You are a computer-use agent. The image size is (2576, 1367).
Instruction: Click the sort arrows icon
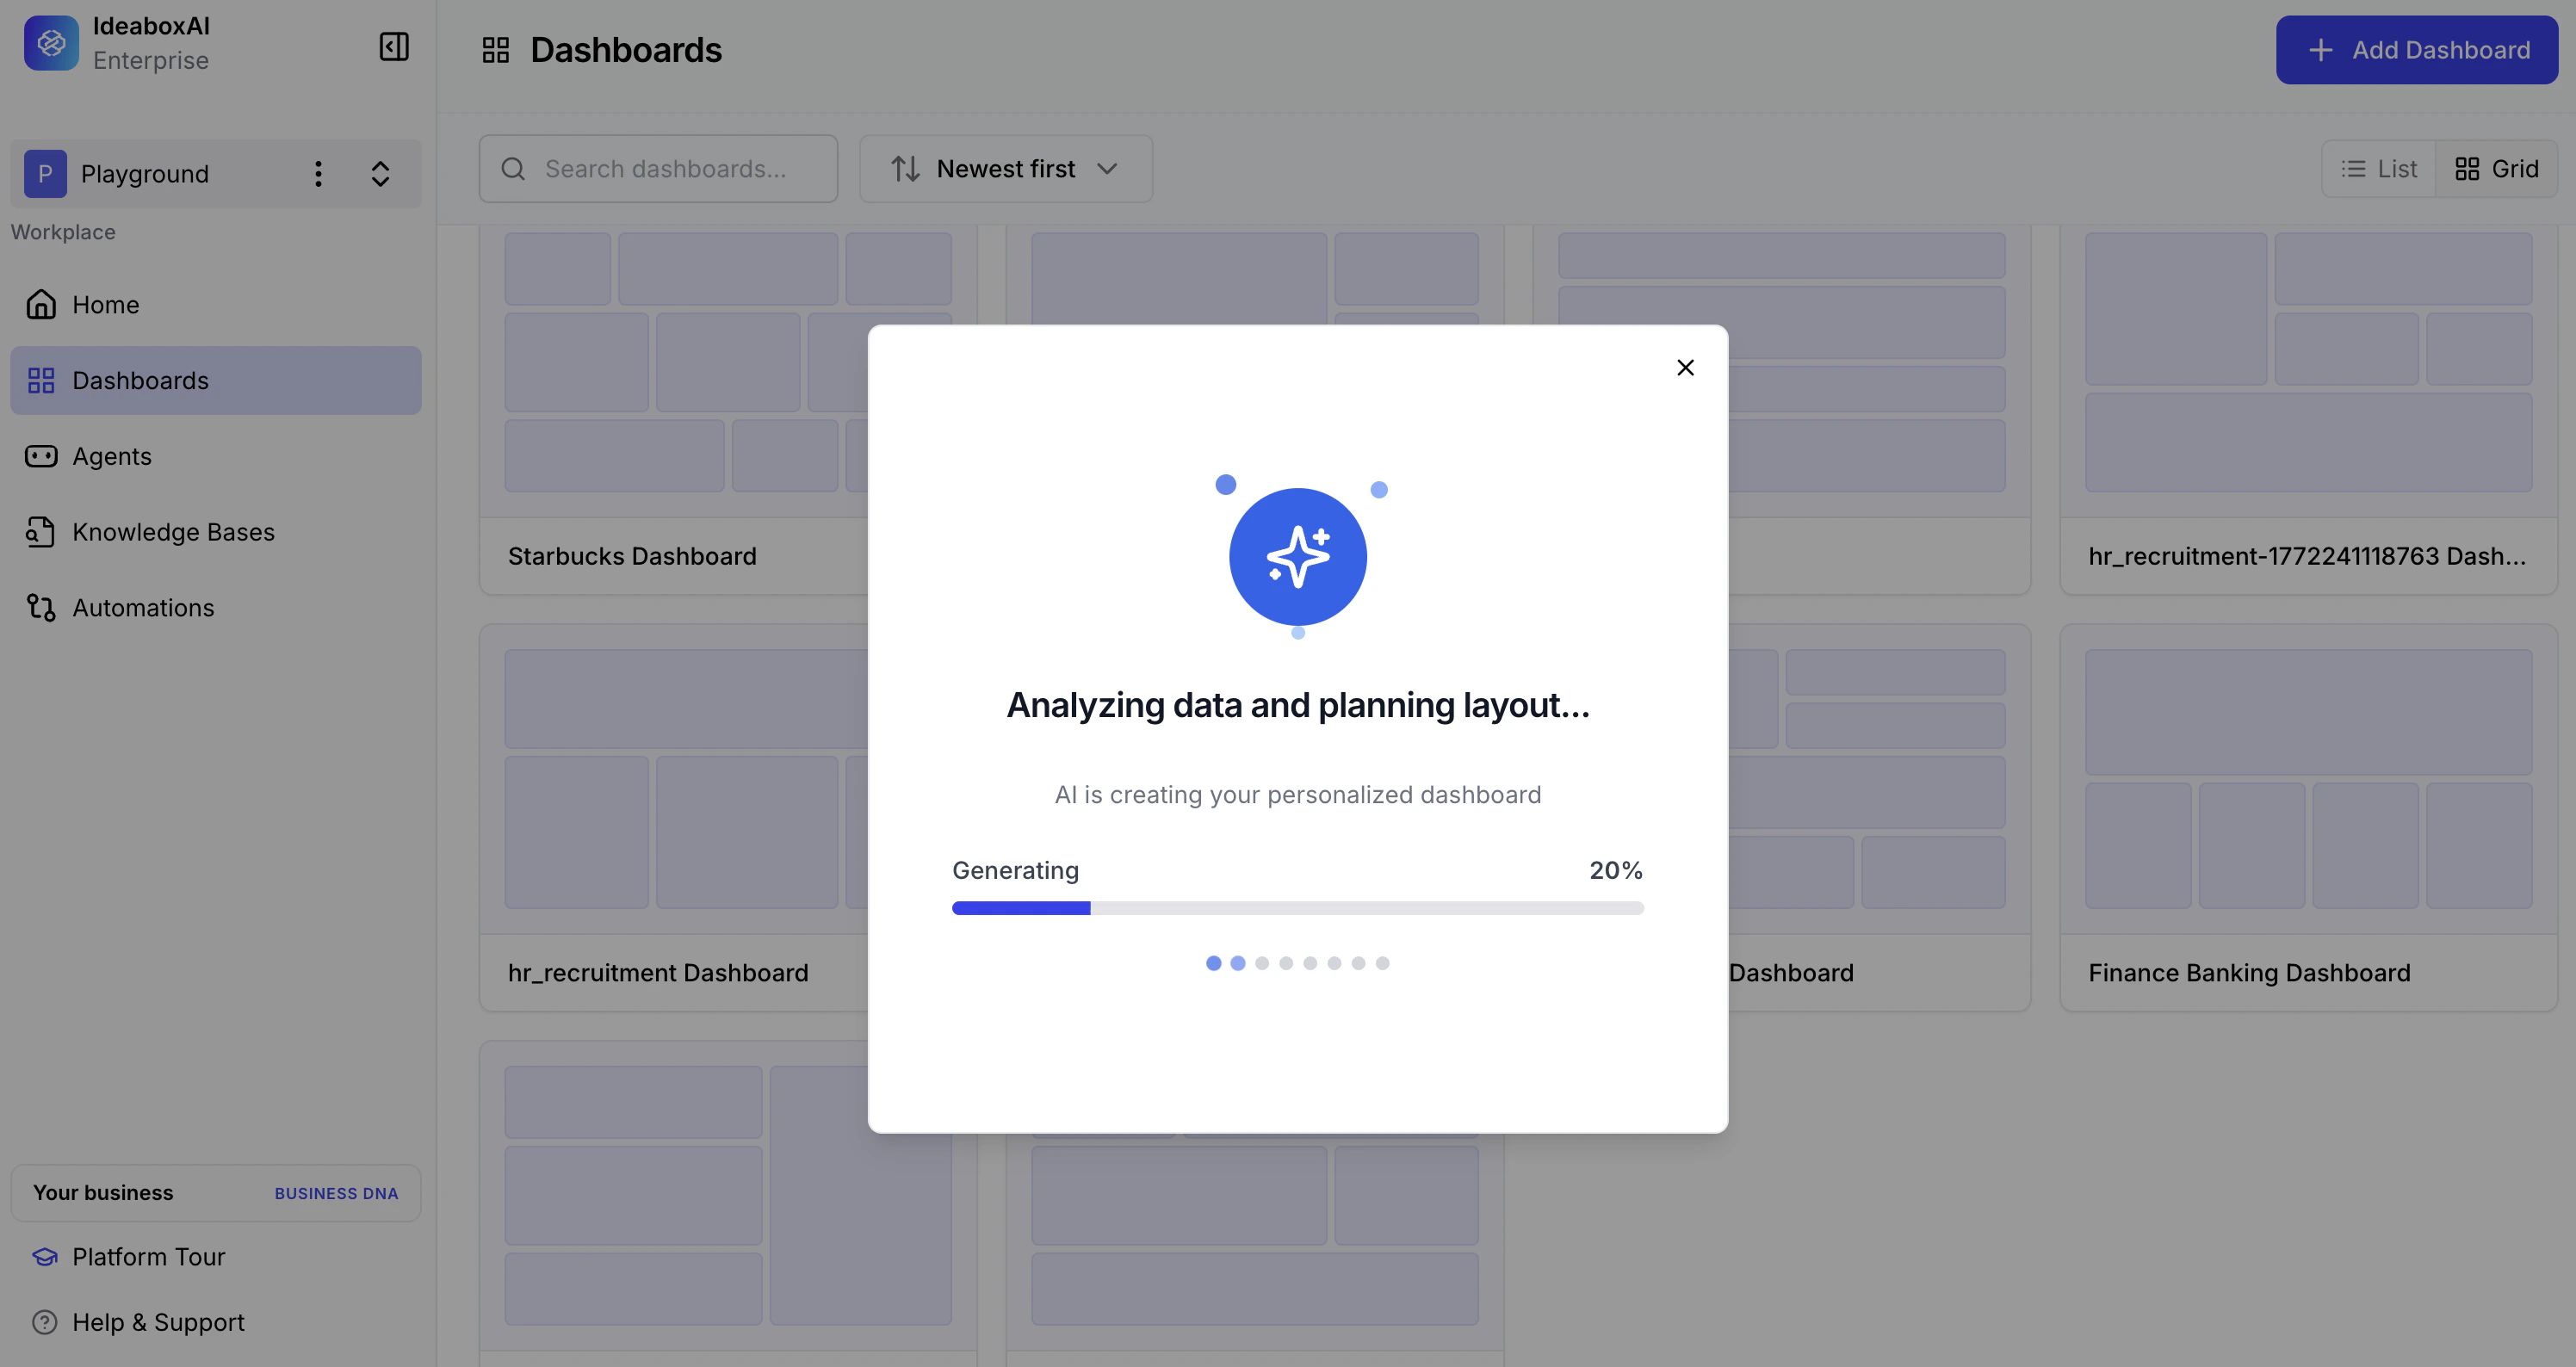point(905,169)
